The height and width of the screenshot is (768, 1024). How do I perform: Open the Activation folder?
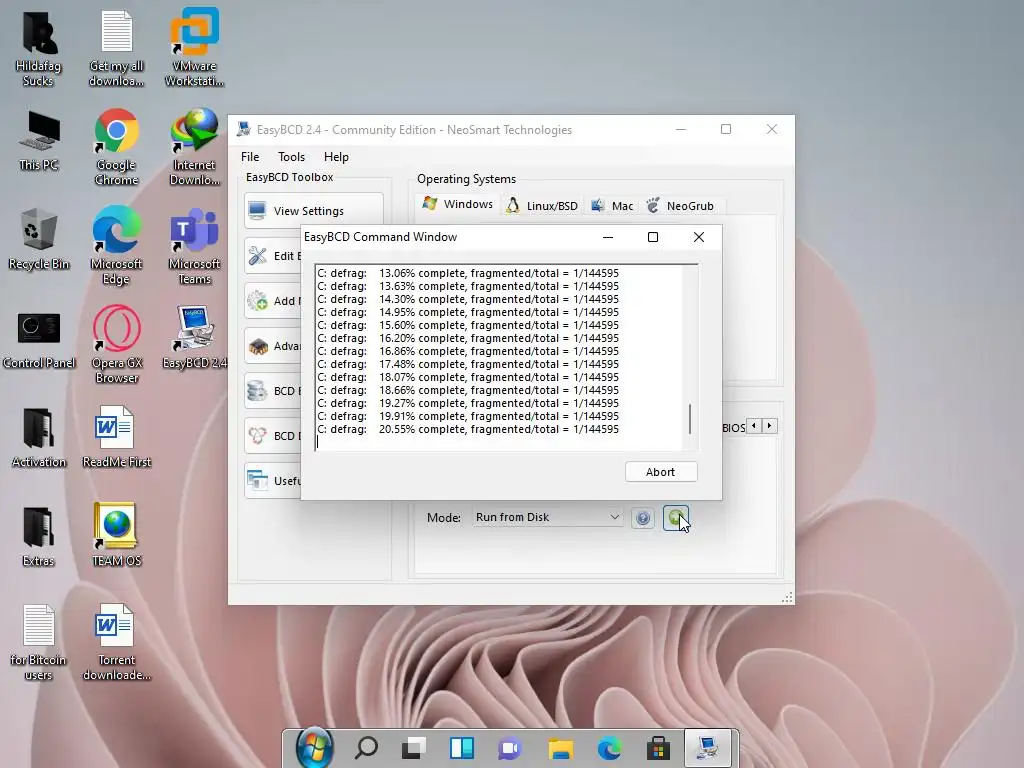(x=39, y=438)
